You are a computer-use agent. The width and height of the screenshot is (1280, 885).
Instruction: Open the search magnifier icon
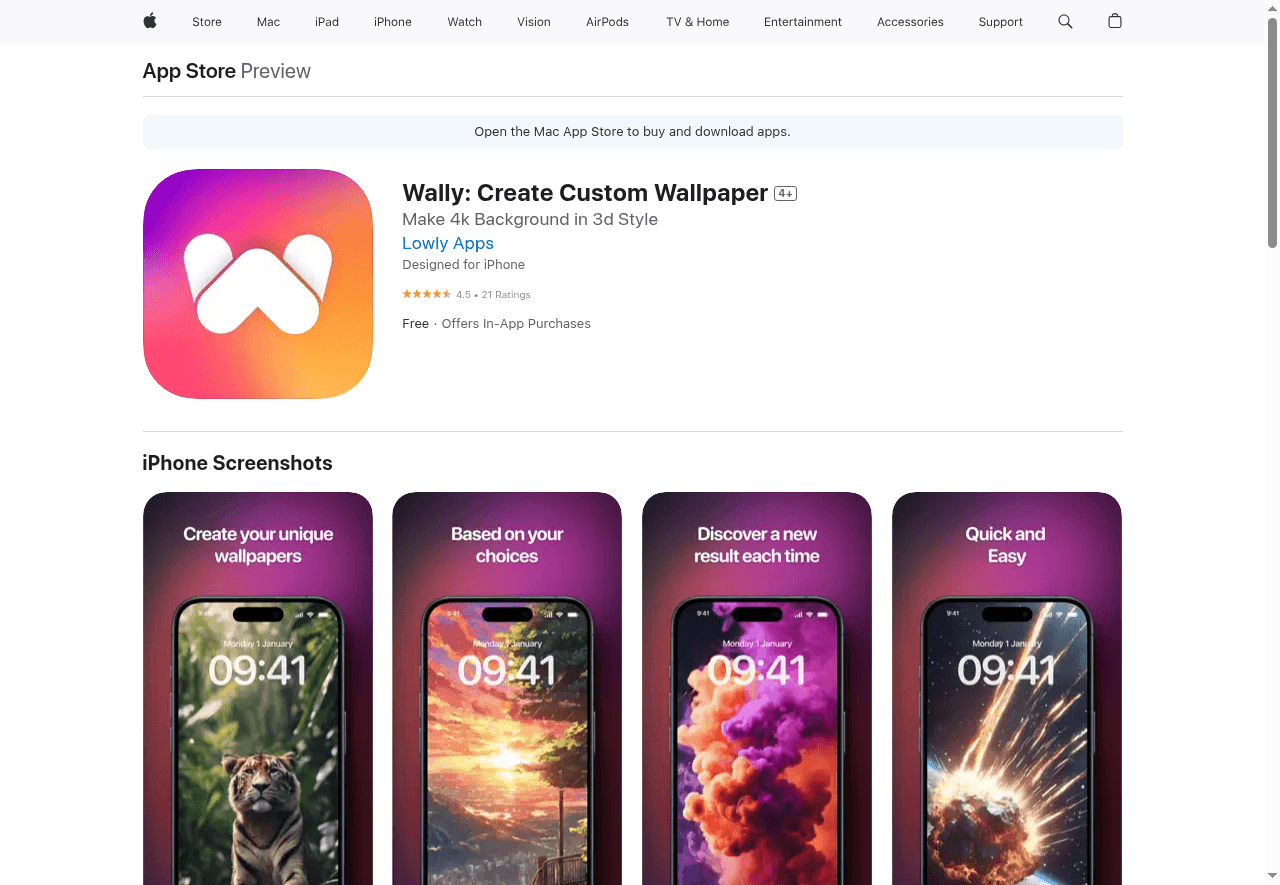coord(1065,21)
